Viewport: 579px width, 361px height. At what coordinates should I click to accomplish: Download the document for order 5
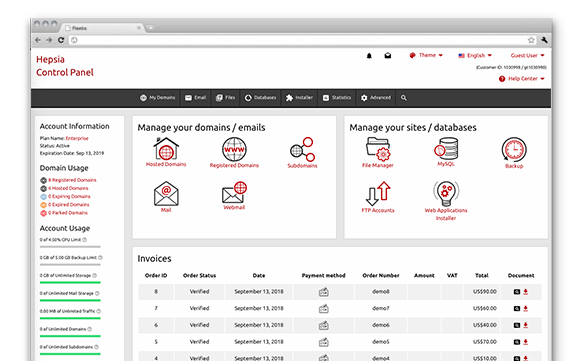click(x=525, y=342)
